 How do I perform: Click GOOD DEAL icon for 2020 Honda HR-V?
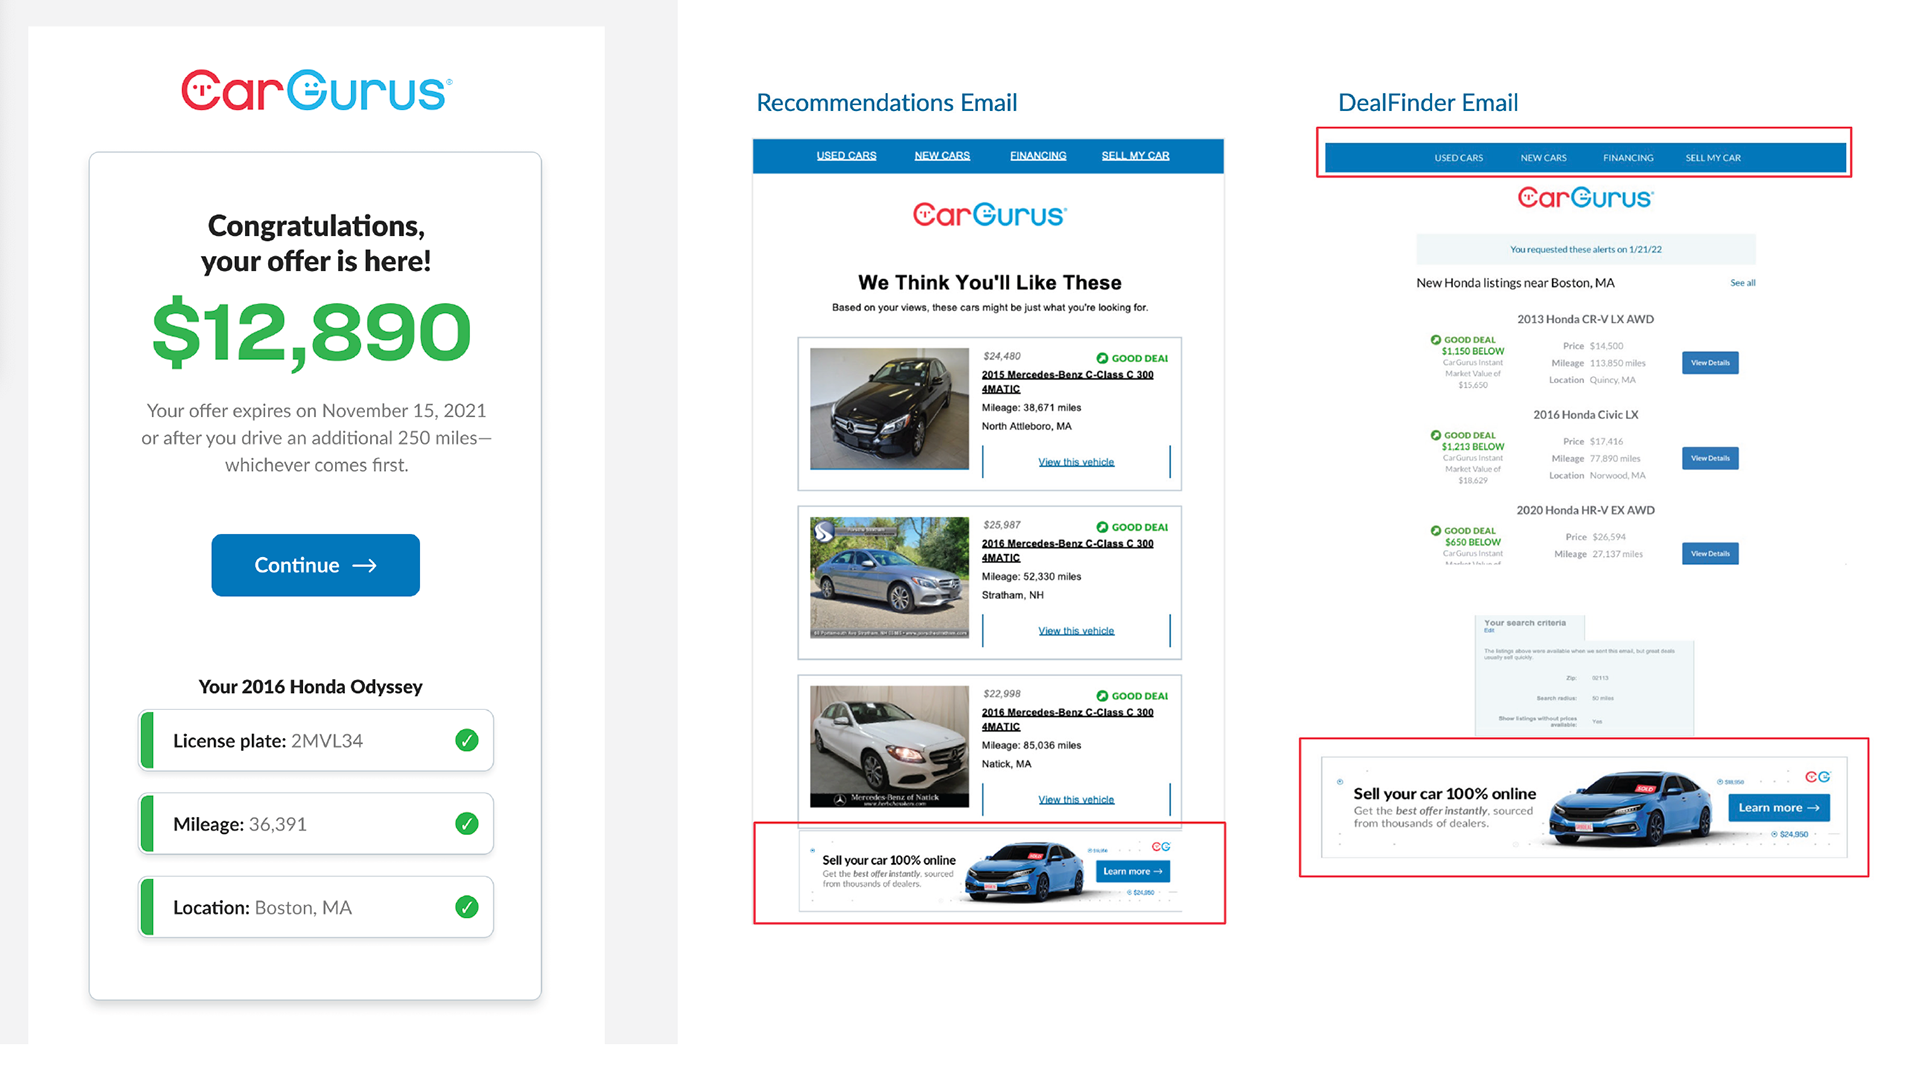pos(1436,531)
